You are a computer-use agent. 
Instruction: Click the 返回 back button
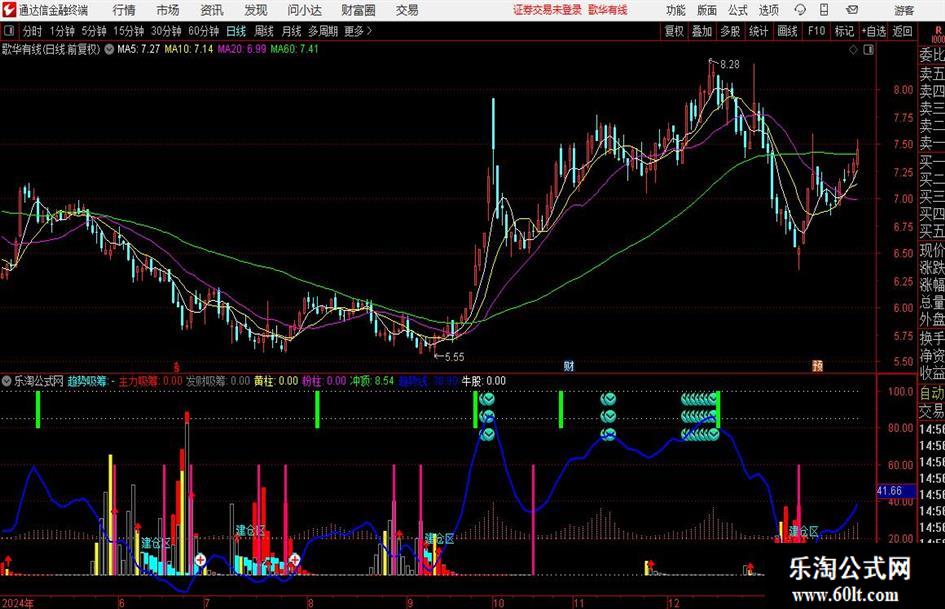point(902,31)
